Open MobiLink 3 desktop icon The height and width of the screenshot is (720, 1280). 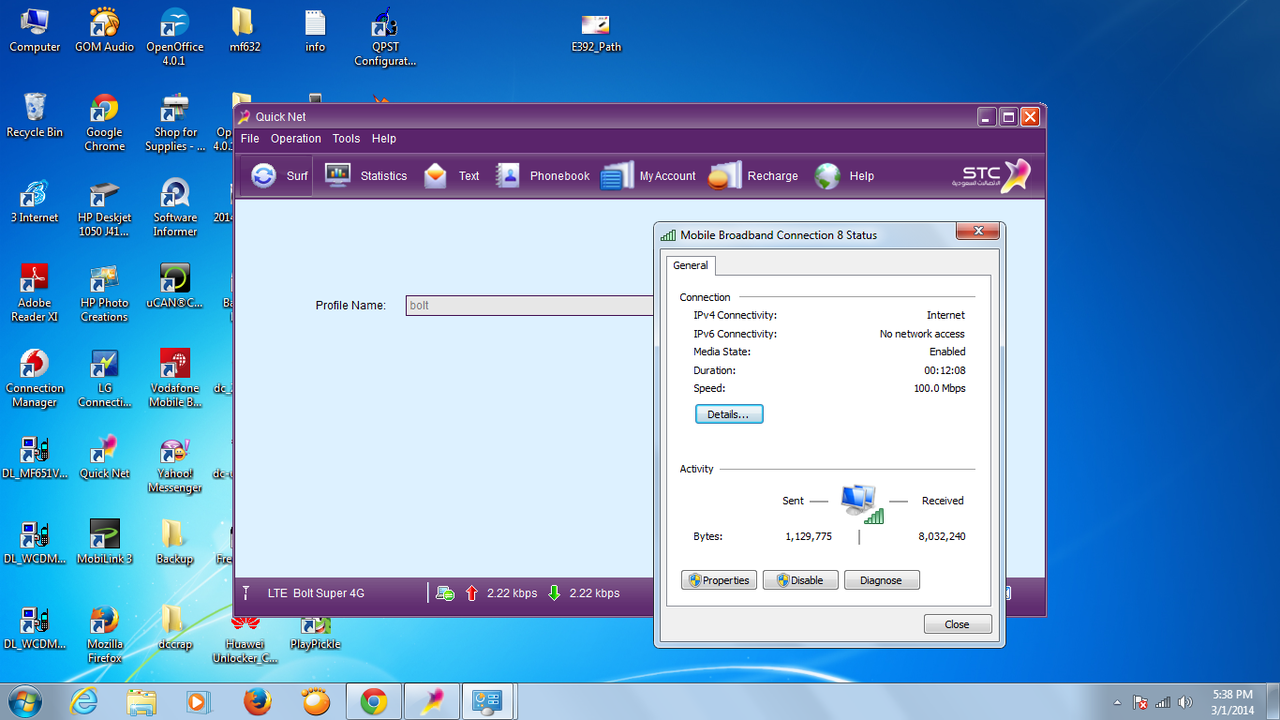point(105,541)
